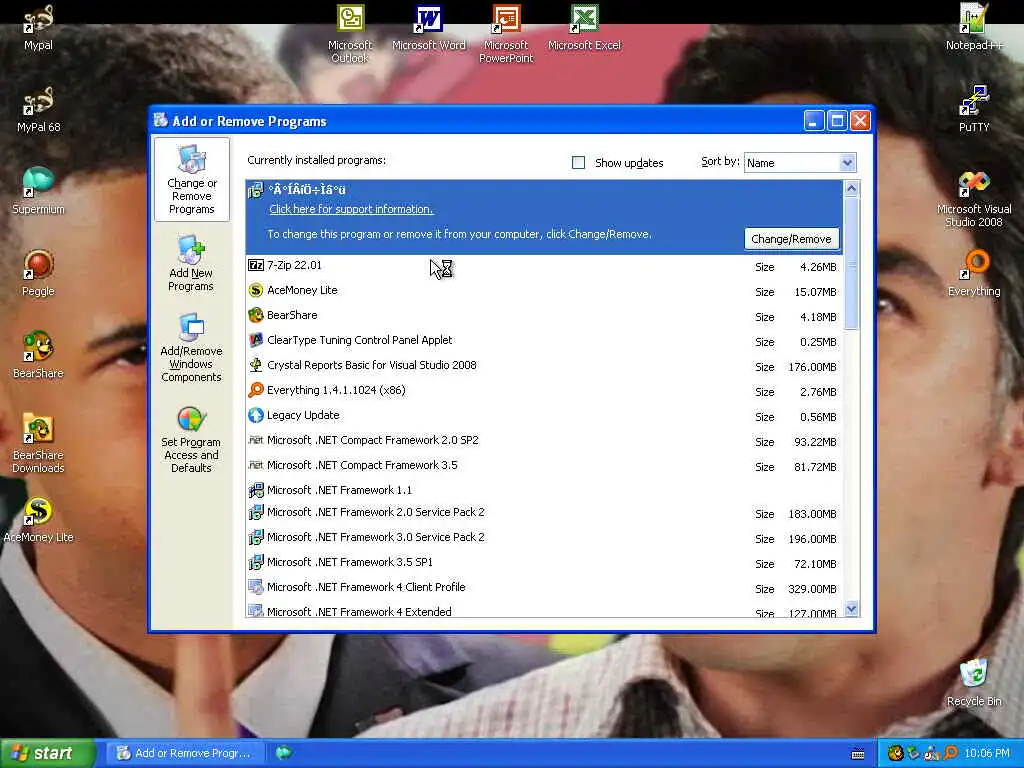The width and height of the screenshot is (1024, 768).
Task: Select ClearType Tuning Control Panel Applet
Action: click(544, 341)
